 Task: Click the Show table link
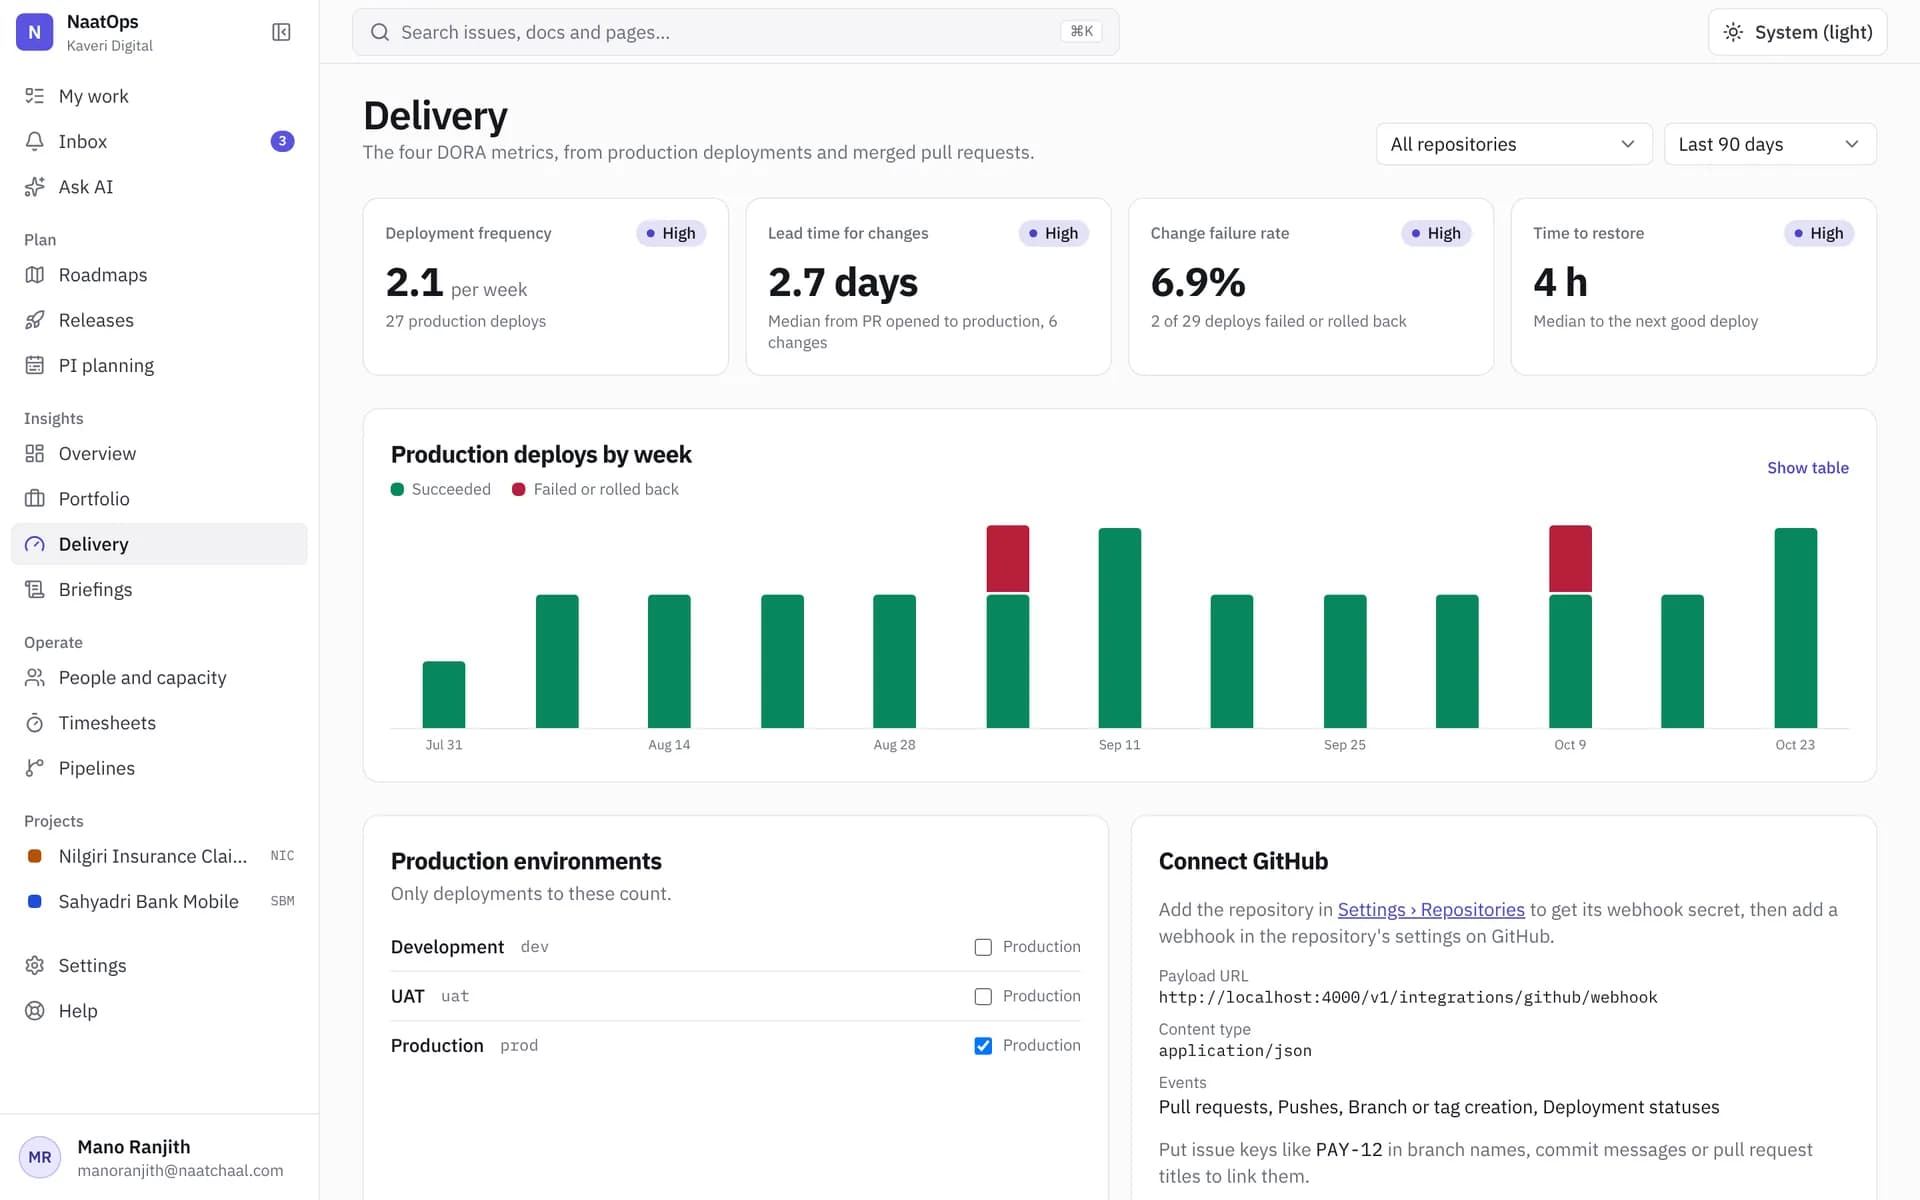[x=1807, y=467]
